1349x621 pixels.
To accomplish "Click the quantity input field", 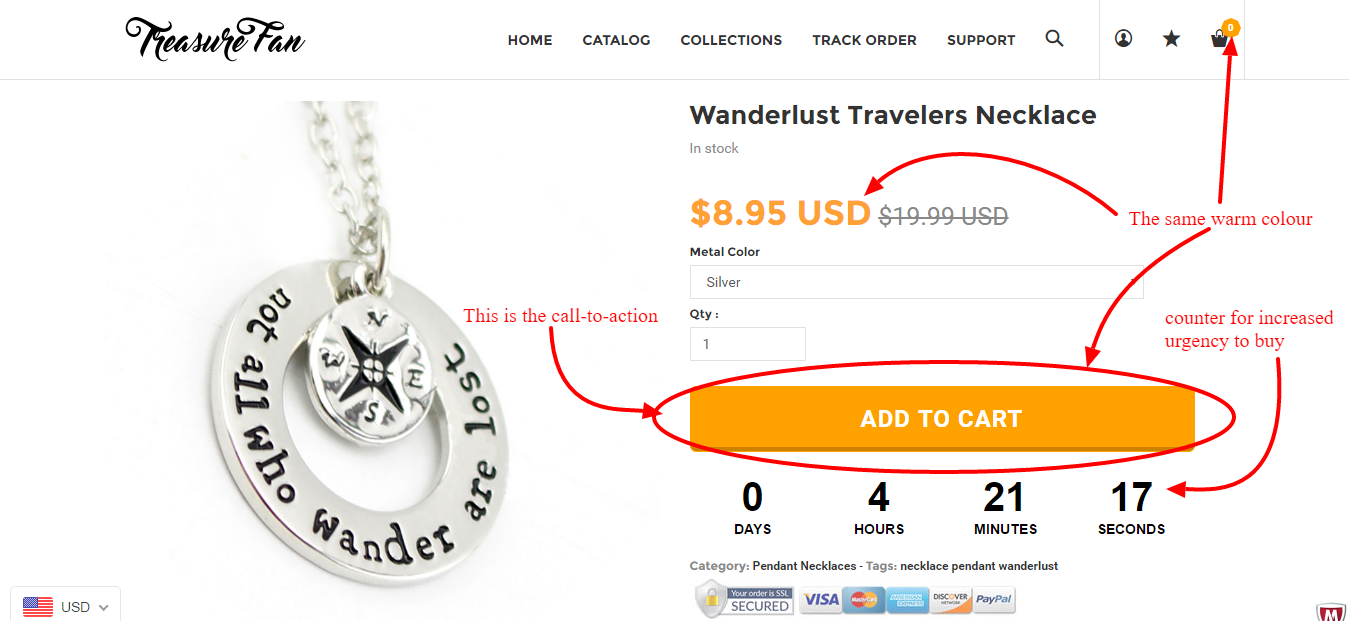I will (x=747, y=344).
